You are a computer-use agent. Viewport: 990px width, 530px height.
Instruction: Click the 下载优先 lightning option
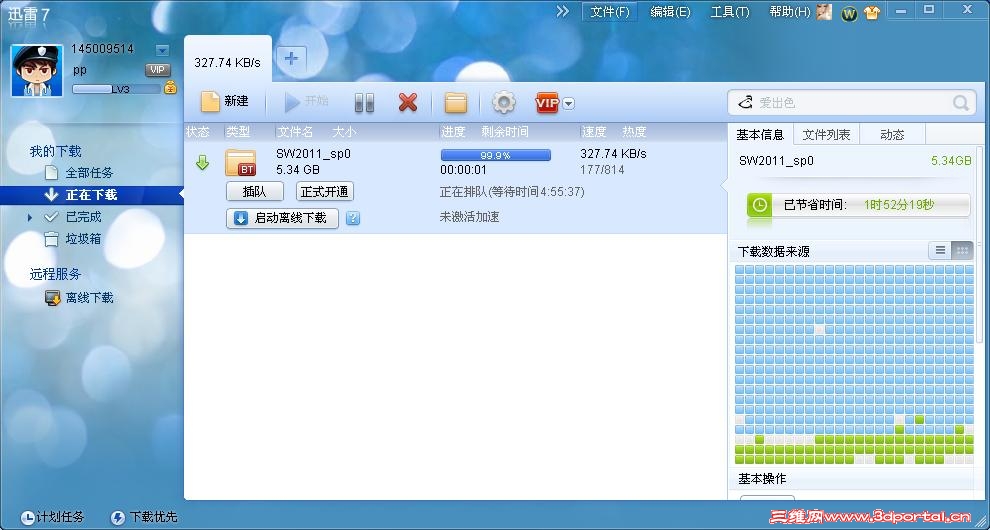tap(143, 517)
